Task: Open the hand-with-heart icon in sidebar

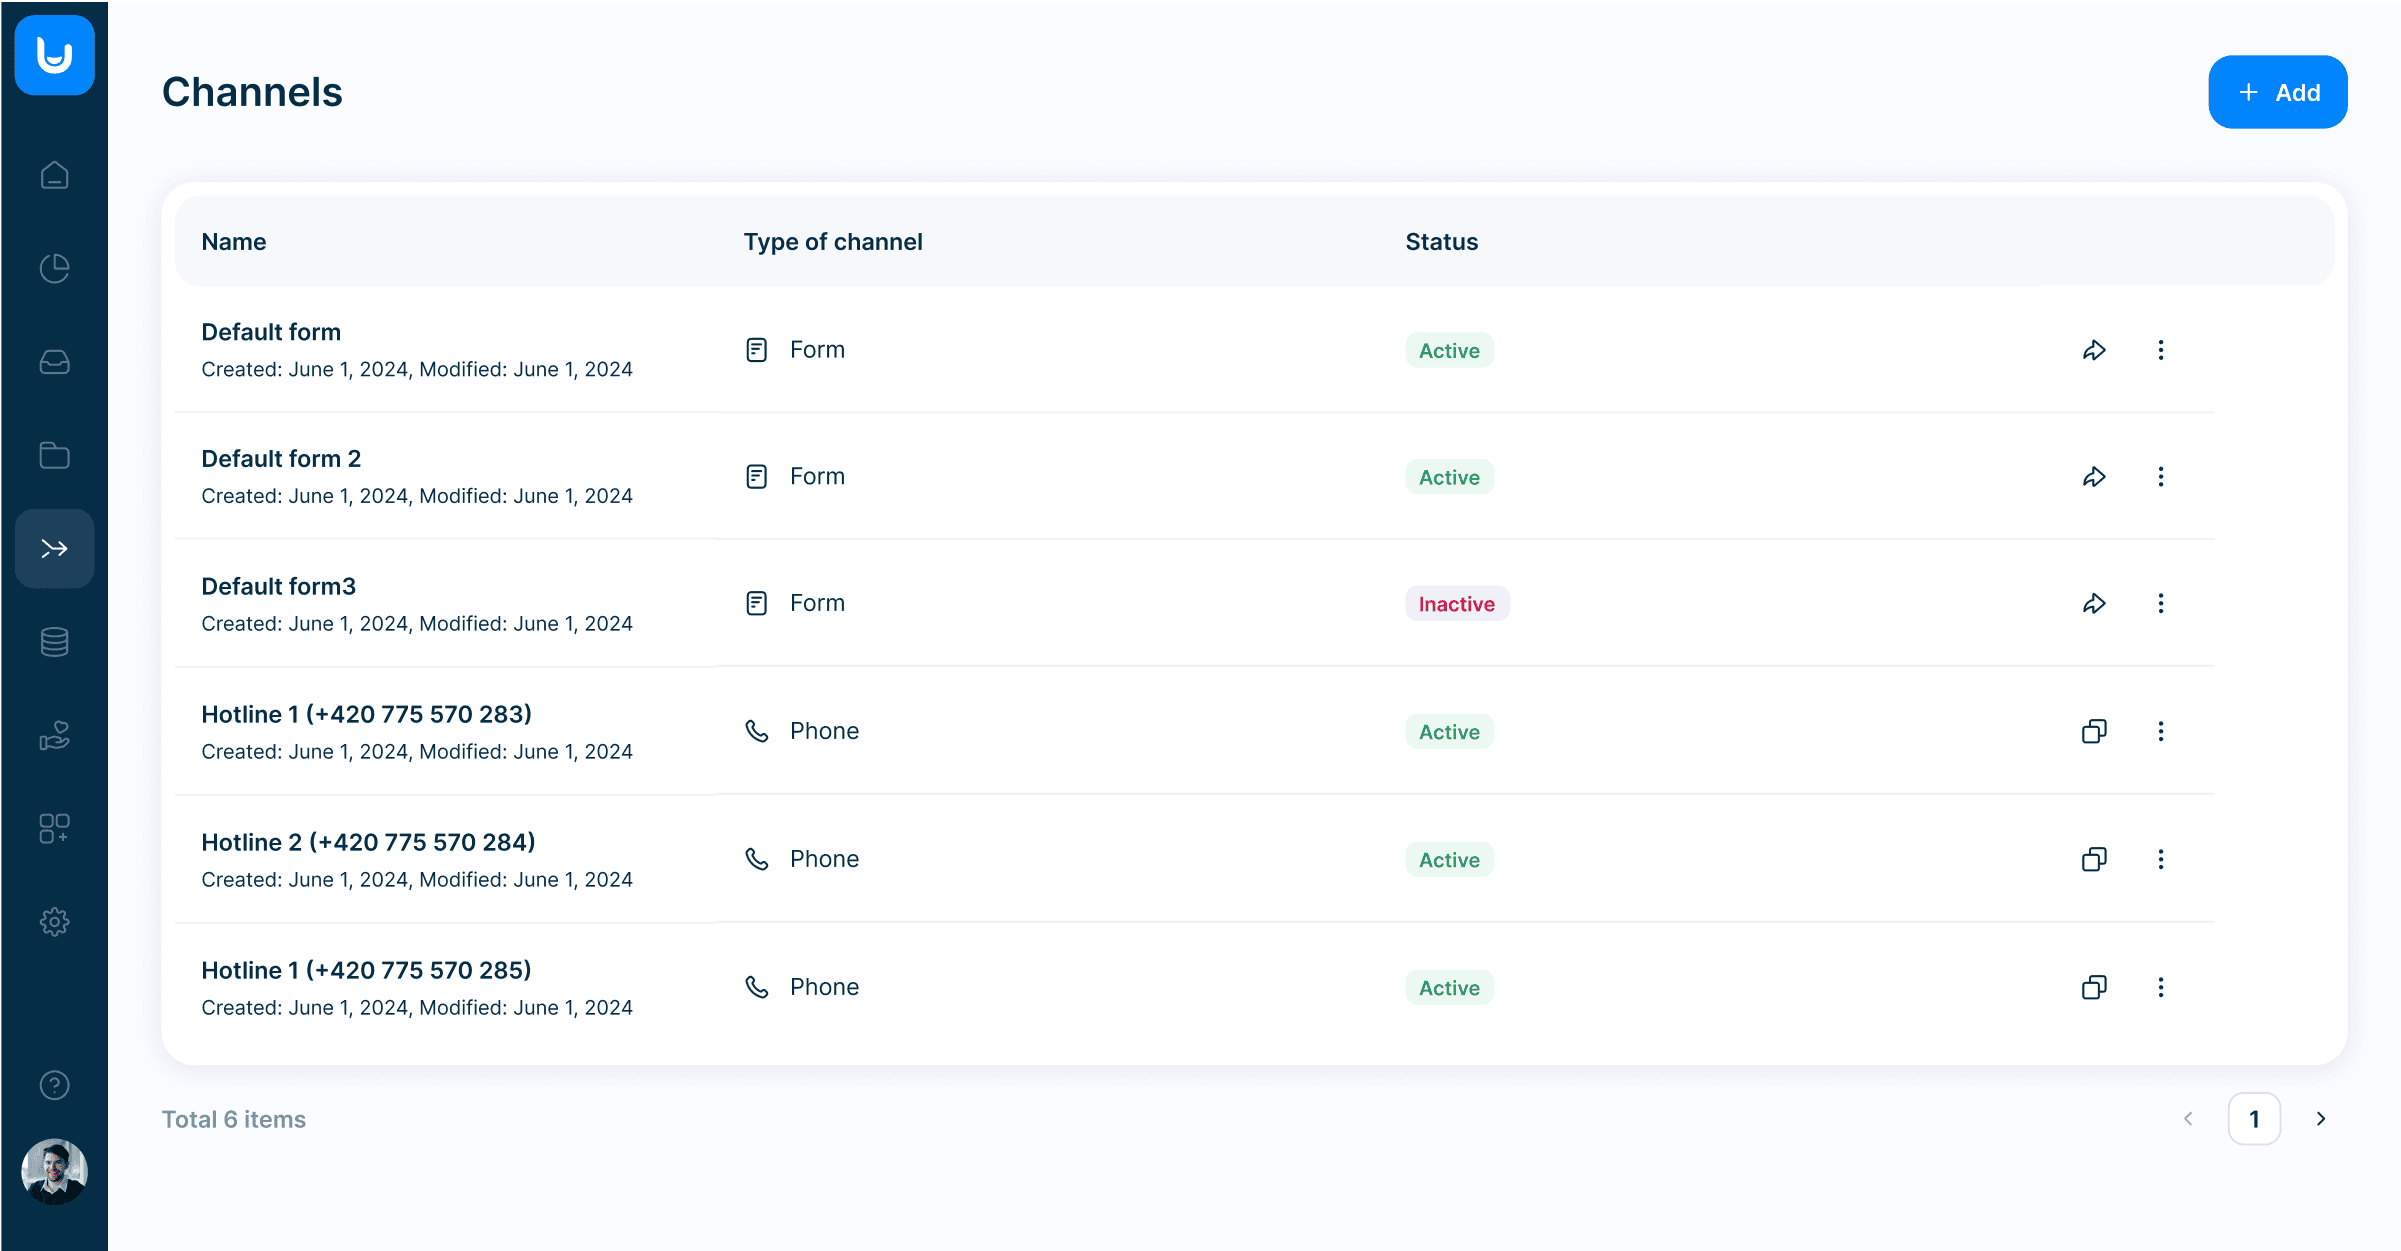Action: click(x=54, y=735)
